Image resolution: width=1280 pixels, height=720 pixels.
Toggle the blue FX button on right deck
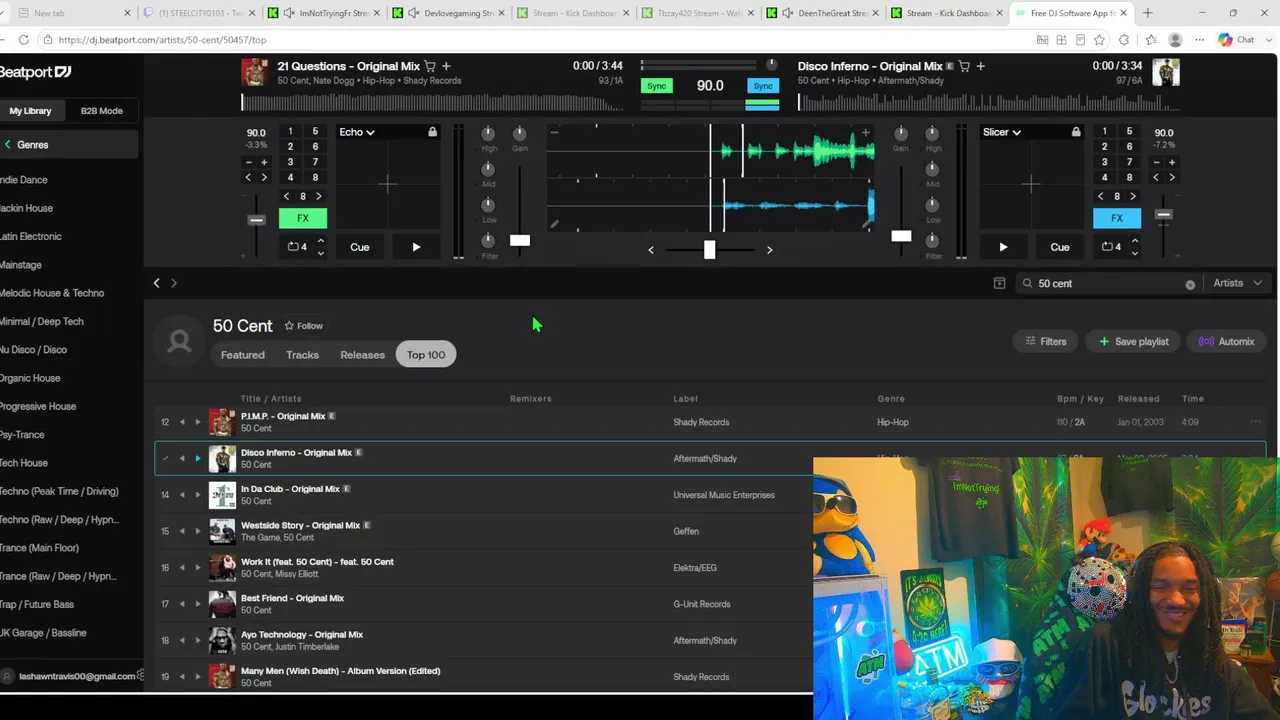tap(1117, 218)
